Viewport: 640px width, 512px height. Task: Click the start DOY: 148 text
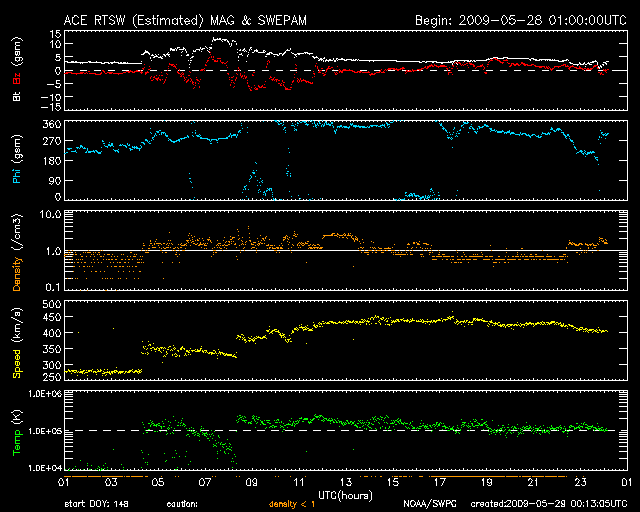[96, 505]
